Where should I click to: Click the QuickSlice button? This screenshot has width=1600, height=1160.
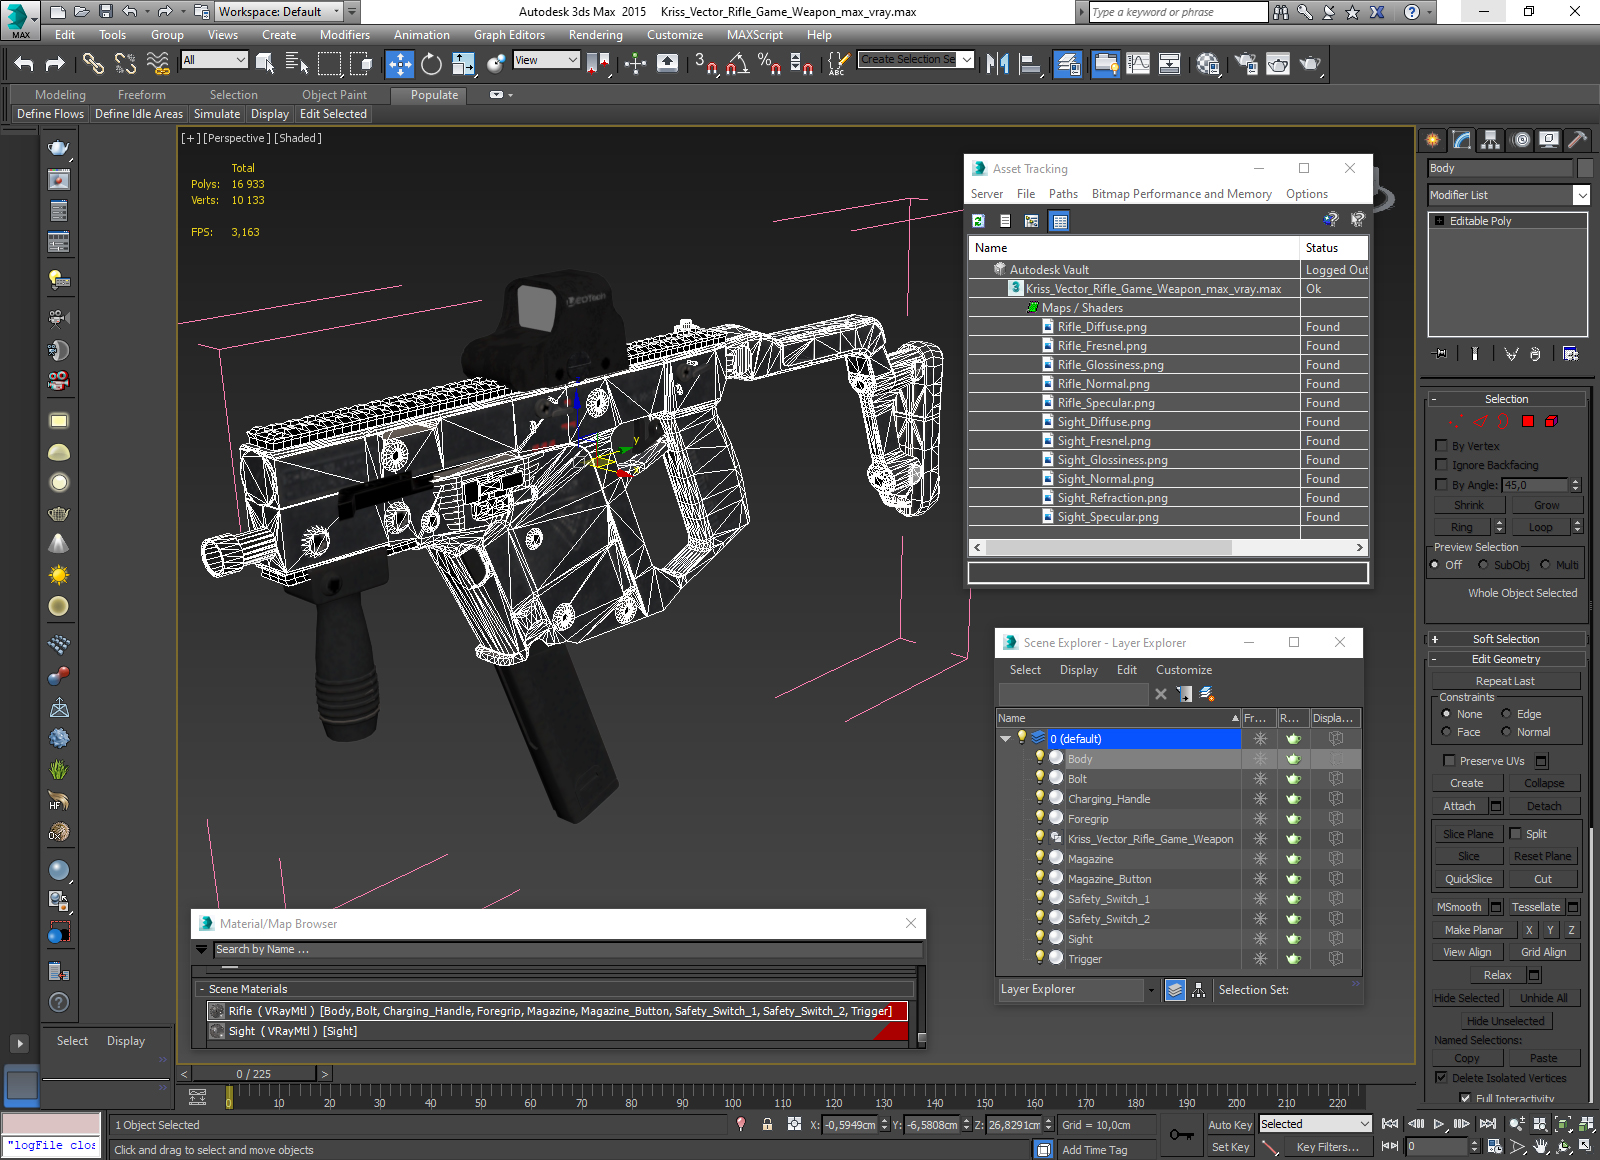point(1468,879)
